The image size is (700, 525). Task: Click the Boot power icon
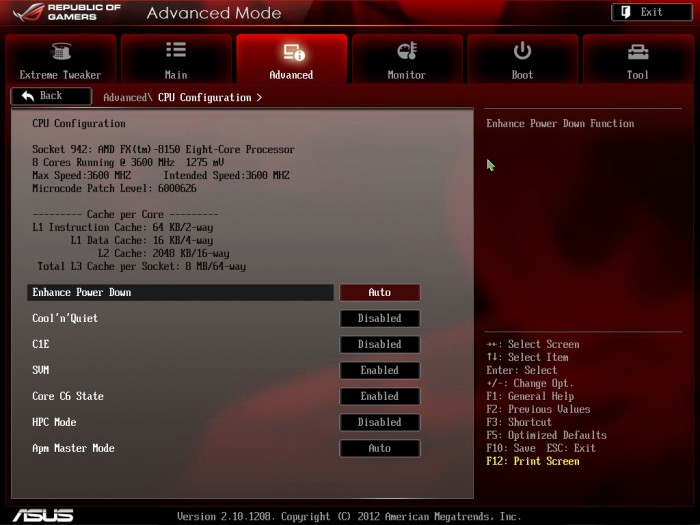click(522, 50)
